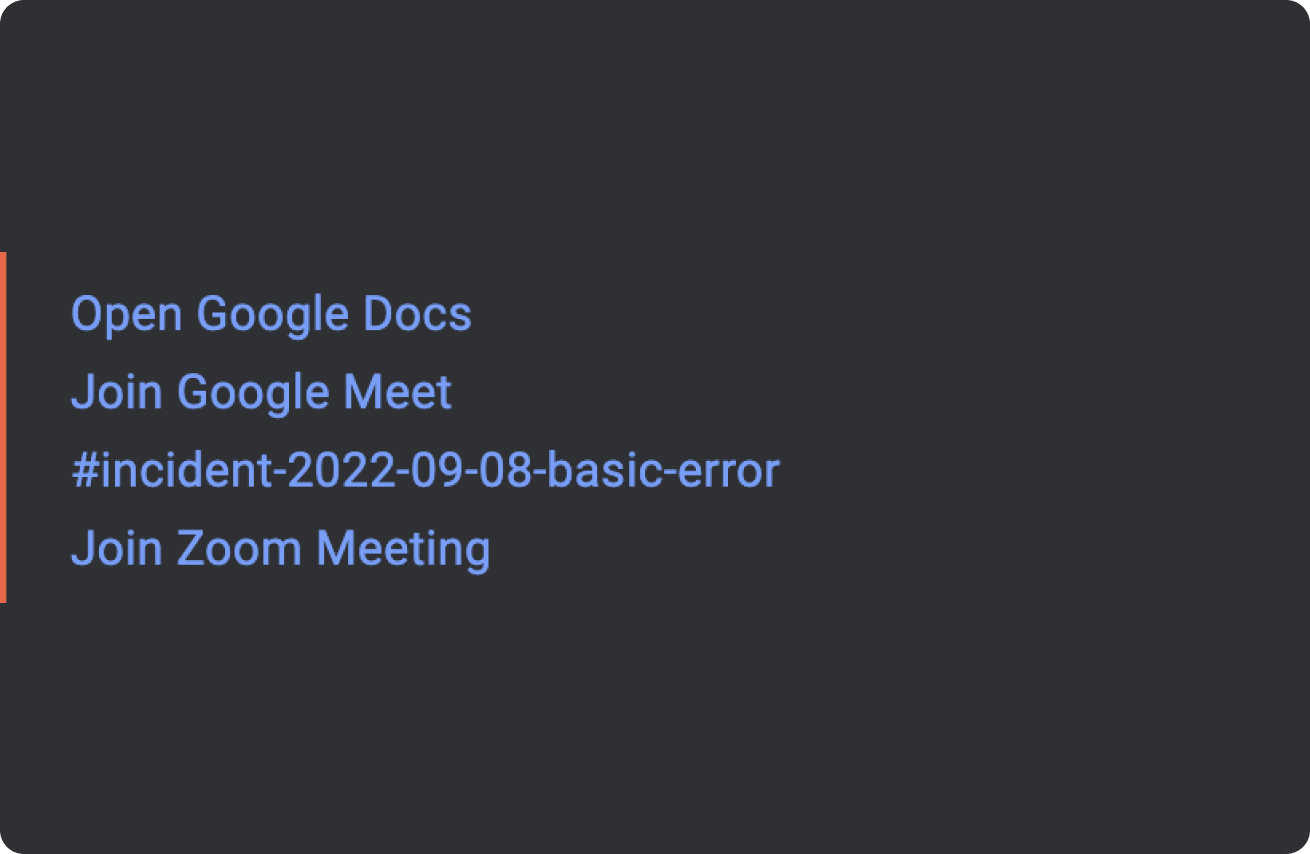Join the Google Meet call
This screenshot has width=1310, height=854.
tap(261, 392)
